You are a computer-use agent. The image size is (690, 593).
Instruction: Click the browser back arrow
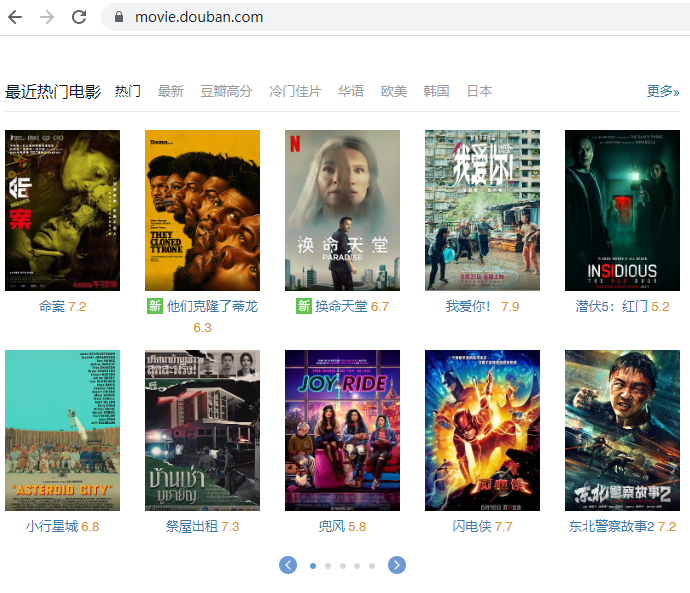tap(15, 17)
